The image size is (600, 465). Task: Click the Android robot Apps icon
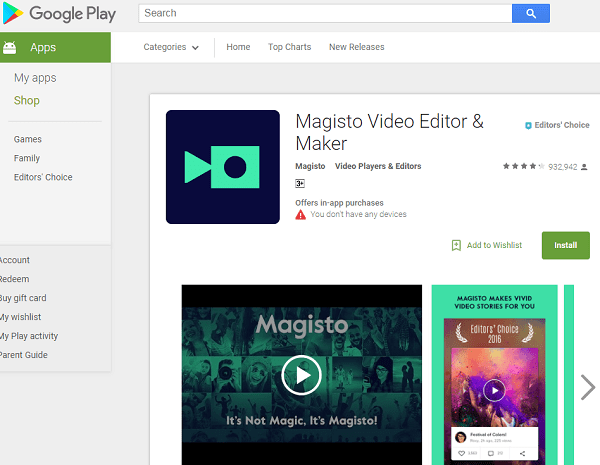click(x=10, y=47)
